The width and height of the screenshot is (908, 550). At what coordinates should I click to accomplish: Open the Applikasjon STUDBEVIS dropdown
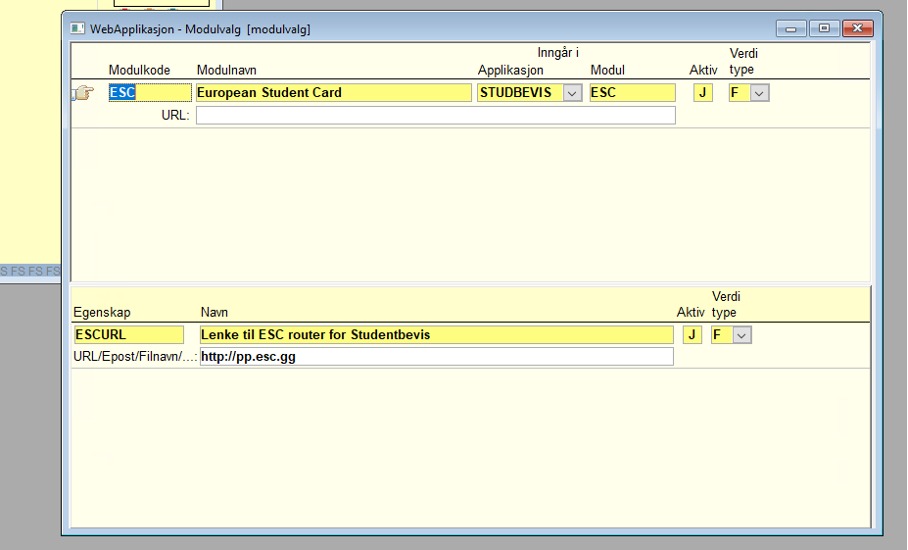point(572,93)
